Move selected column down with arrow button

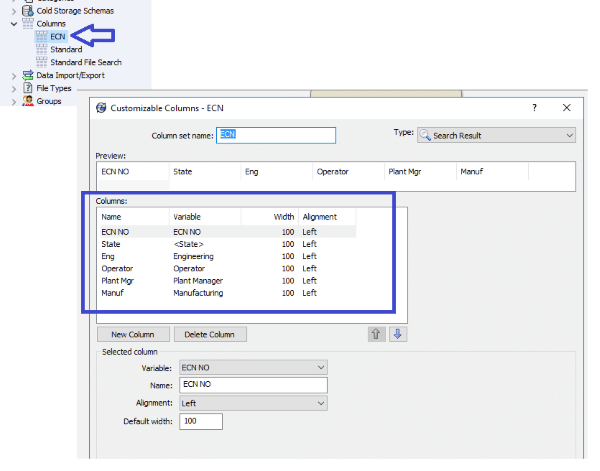click(x=398, y=334)
